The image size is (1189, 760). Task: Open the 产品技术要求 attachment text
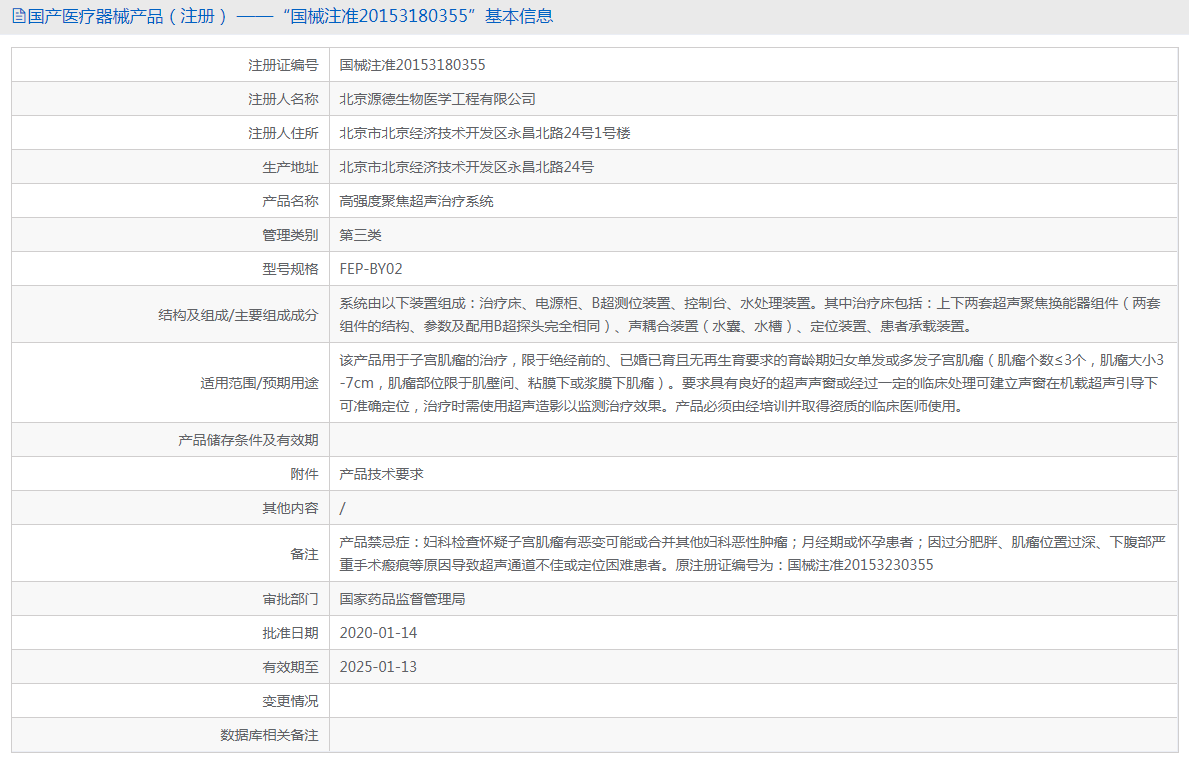(x=381, y=474)
